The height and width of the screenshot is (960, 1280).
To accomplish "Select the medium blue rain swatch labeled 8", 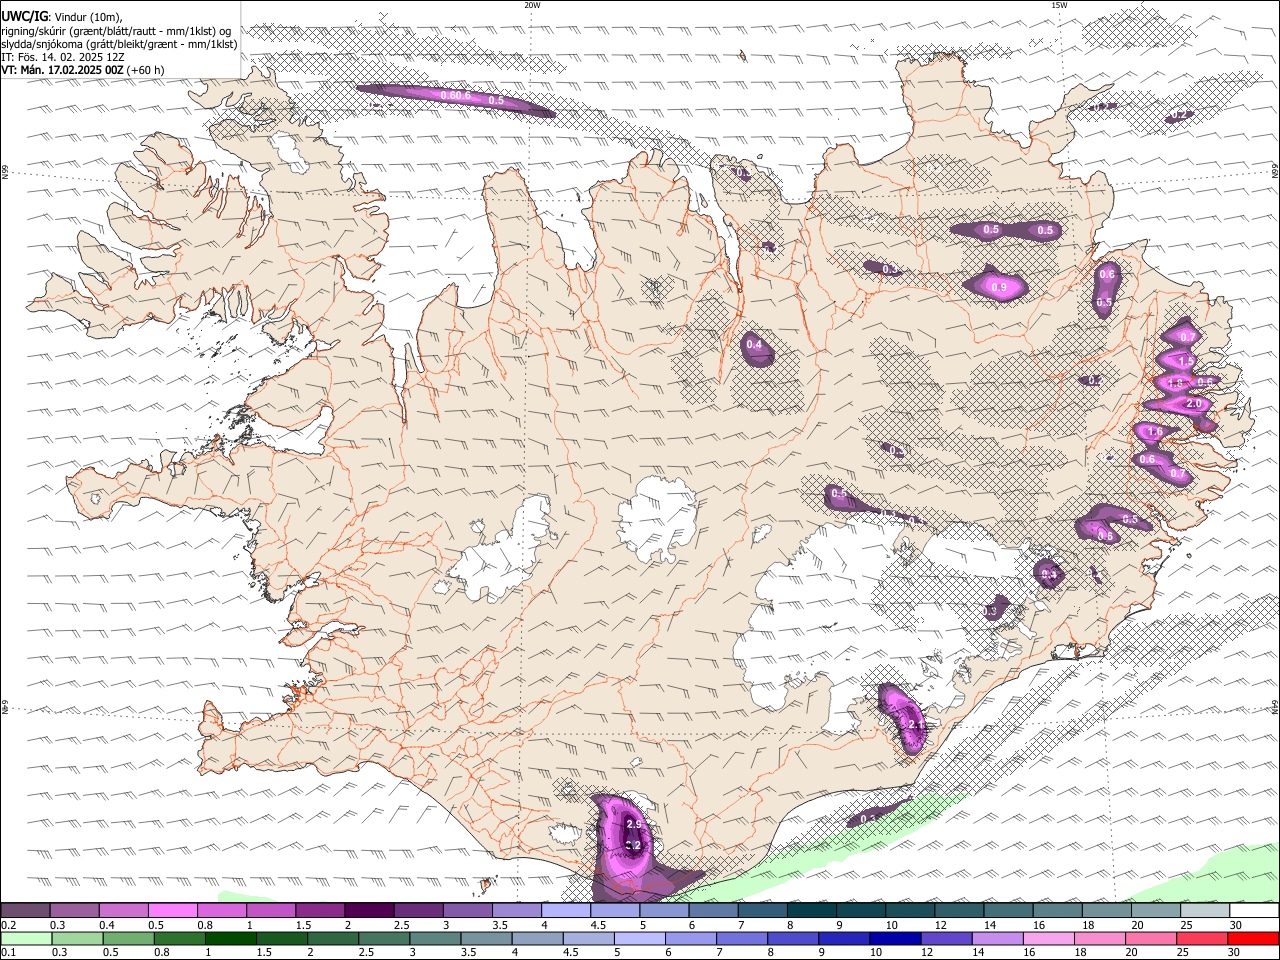I will (794, 938).
